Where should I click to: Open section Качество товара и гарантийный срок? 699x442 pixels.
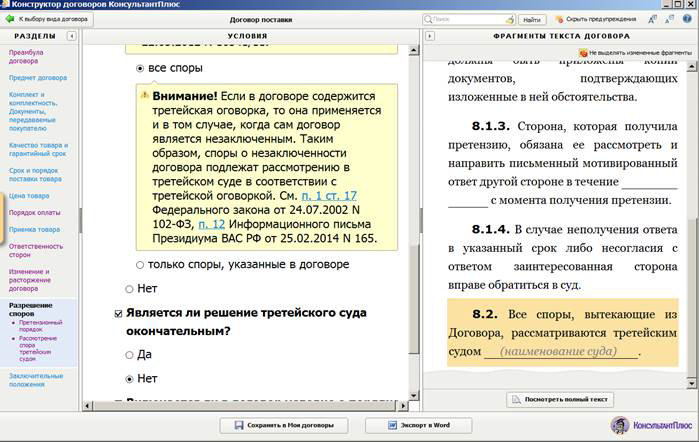click(x=38, y=149)
